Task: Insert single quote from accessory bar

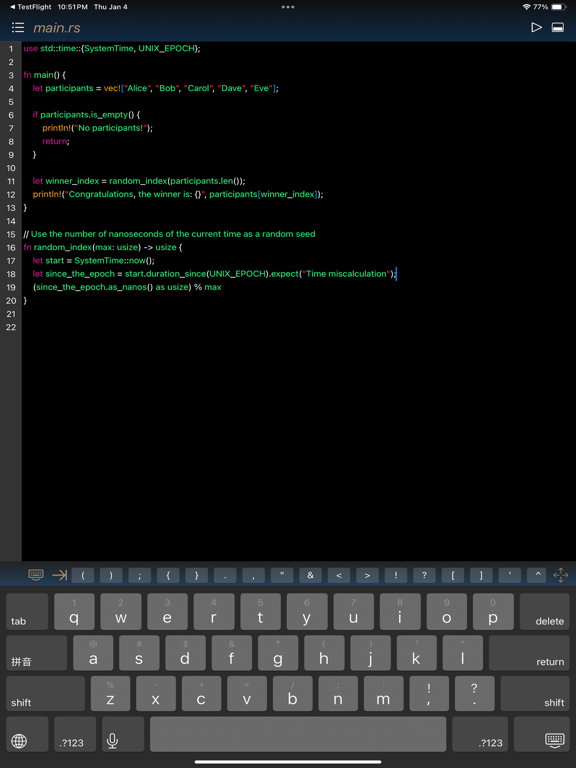Action: coord(509,576)
